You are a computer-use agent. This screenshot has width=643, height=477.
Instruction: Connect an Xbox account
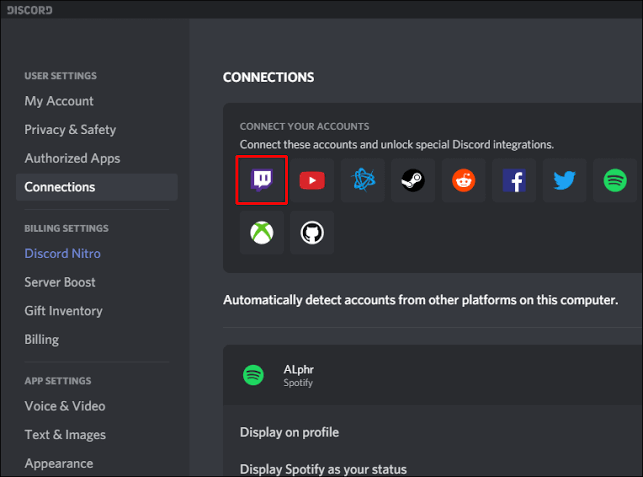pos(261,232)
